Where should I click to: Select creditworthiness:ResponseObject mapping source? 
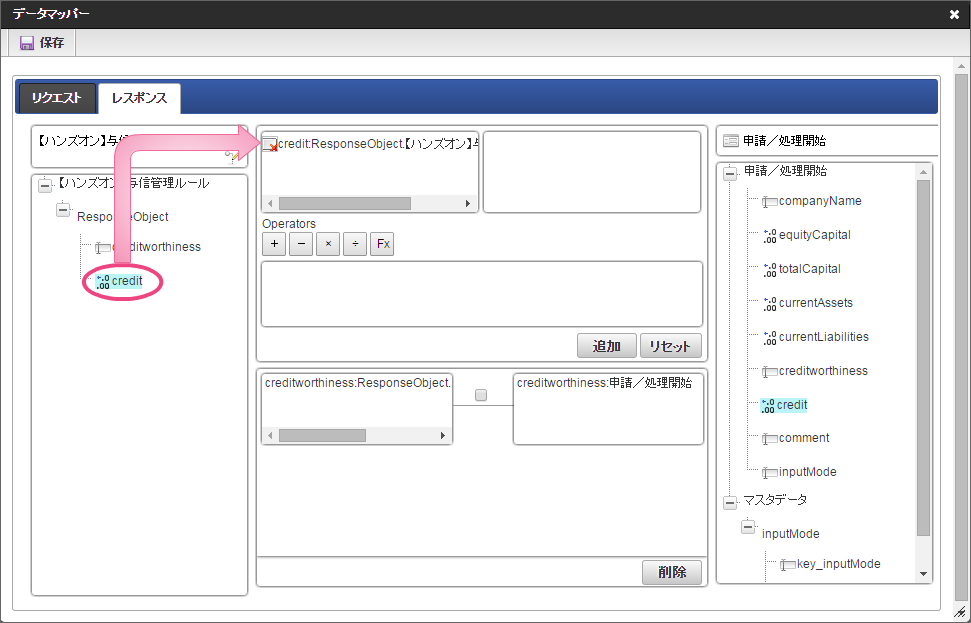pyautogui.click(x=357, y=383)
